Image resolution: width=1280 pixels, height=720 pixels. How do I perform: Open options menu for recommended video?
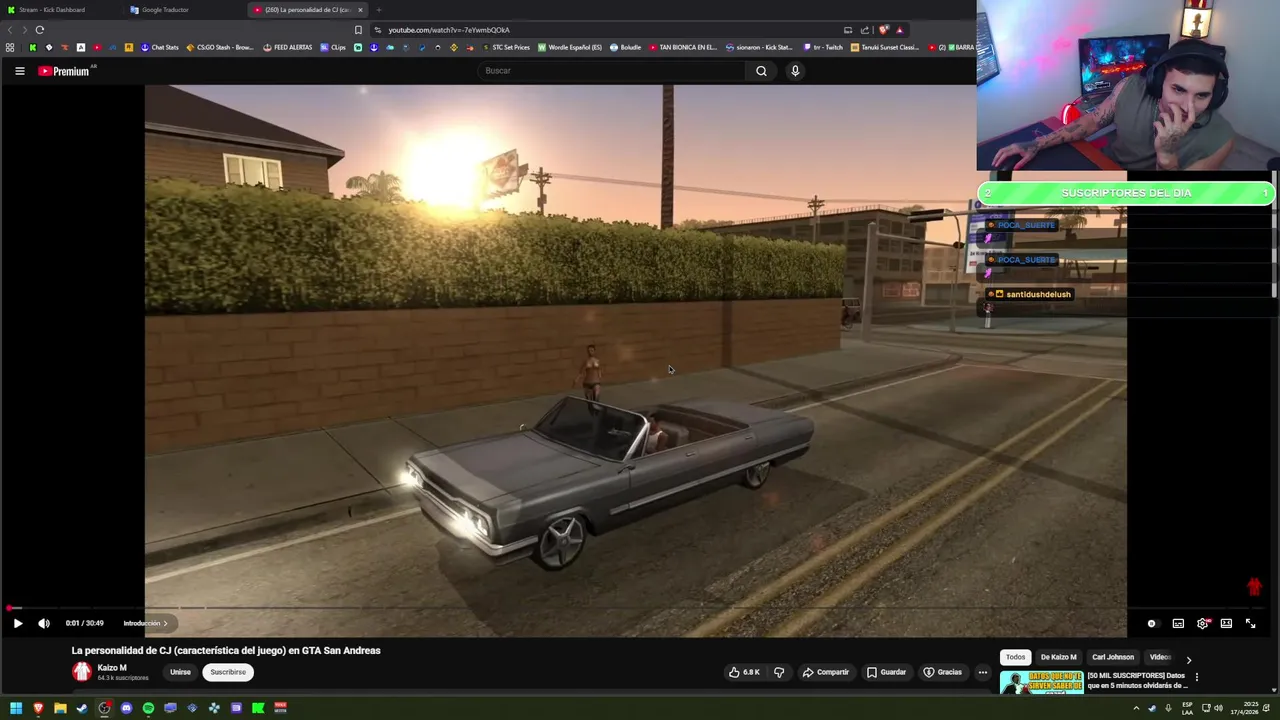click(x=1196, y=677)
